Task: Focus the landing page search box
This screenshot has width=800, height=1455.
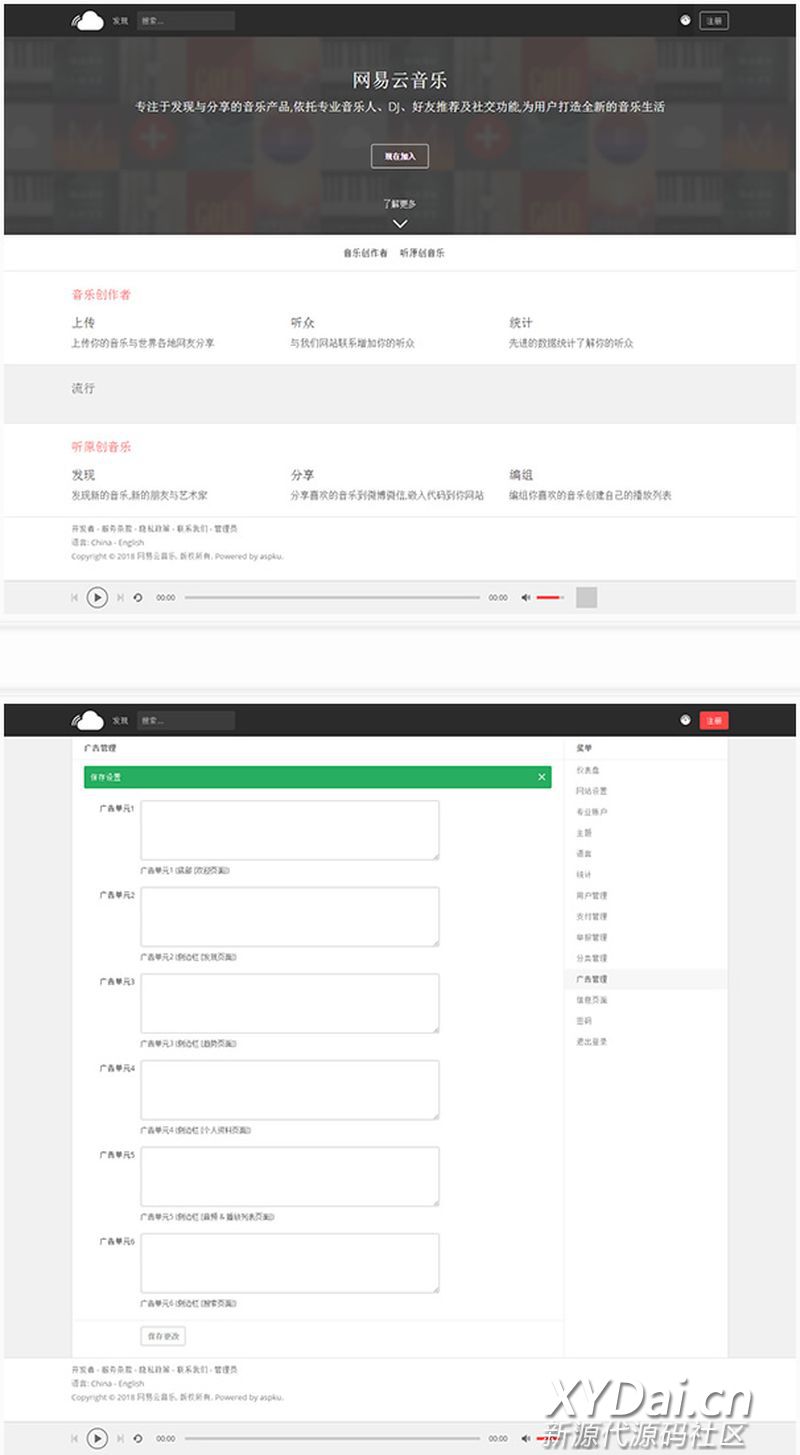Action: tap(186, 20)
